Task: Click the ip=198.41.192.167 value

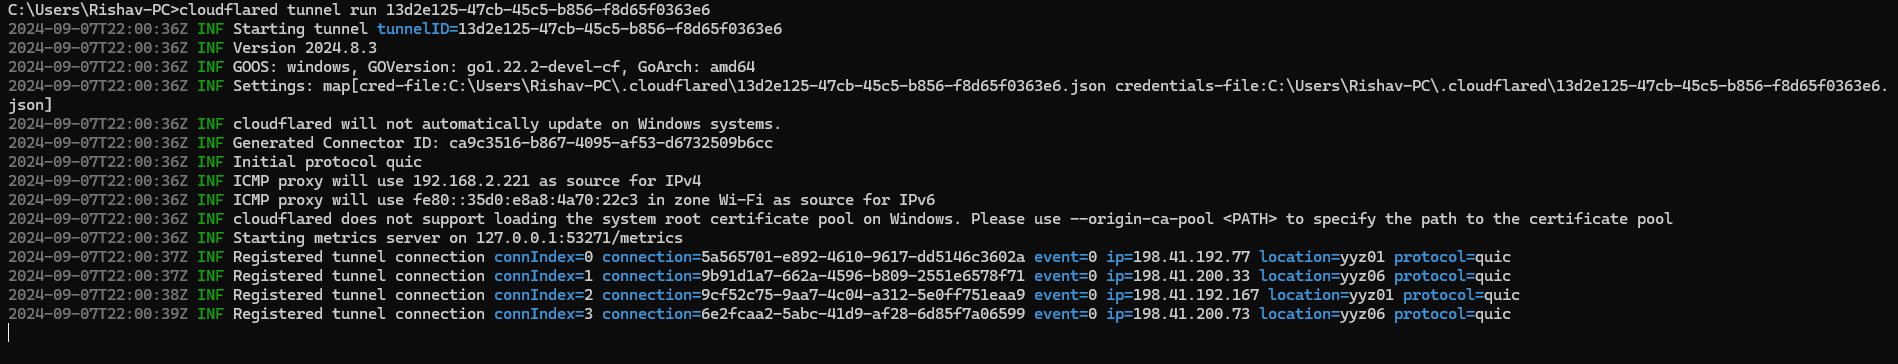Action: (x=1183, y=295)
